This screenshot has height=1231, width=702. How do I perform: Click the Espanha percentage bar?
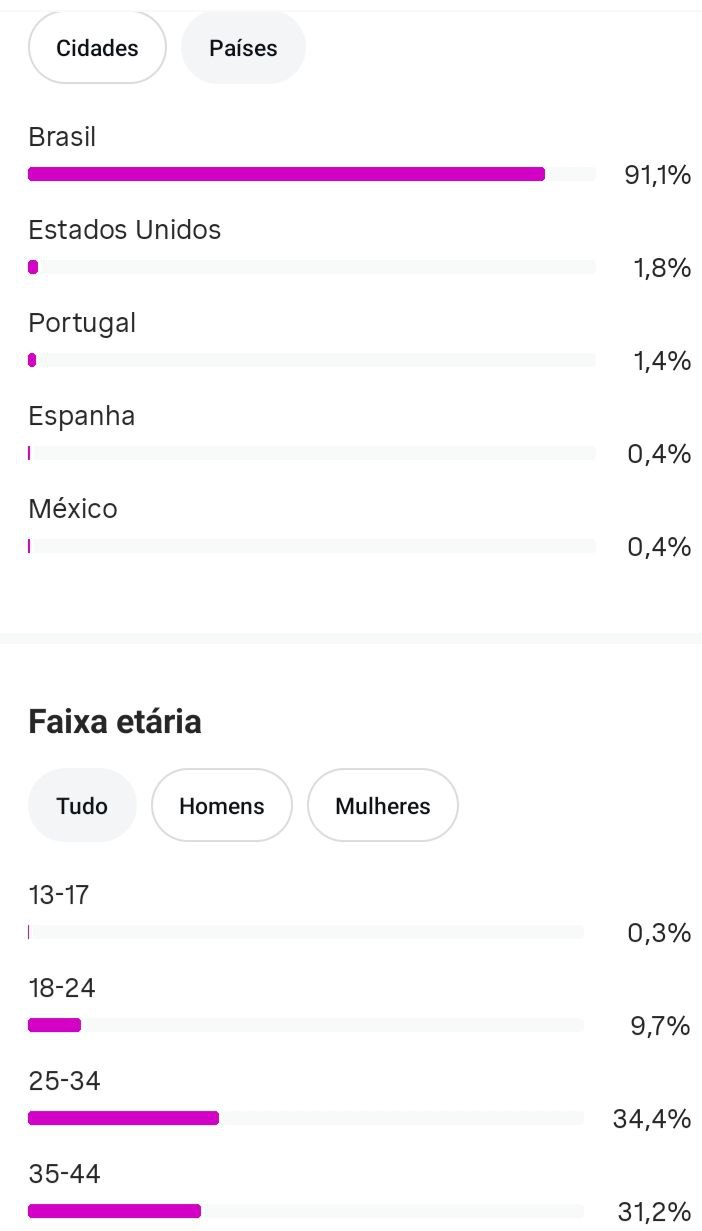click(312, 453)
